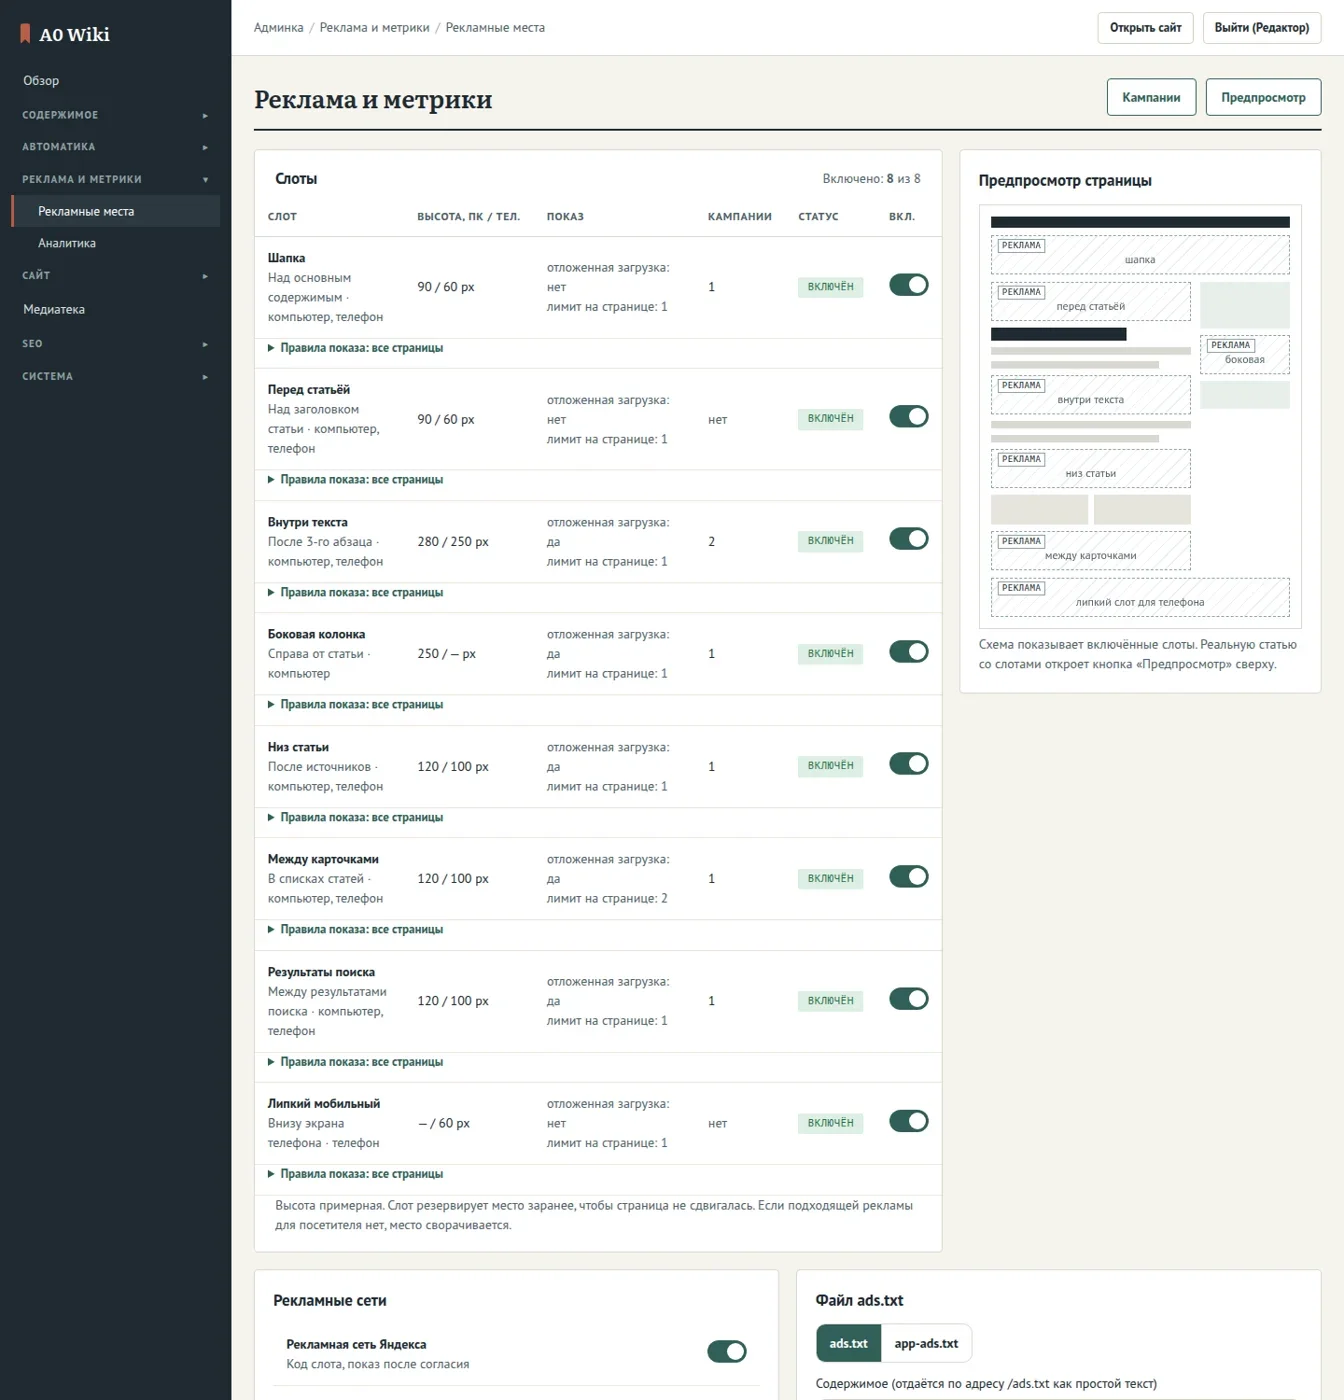Click Выйти (Редактор) button
This screenshot has height=1400, width=1344.
1261,28
